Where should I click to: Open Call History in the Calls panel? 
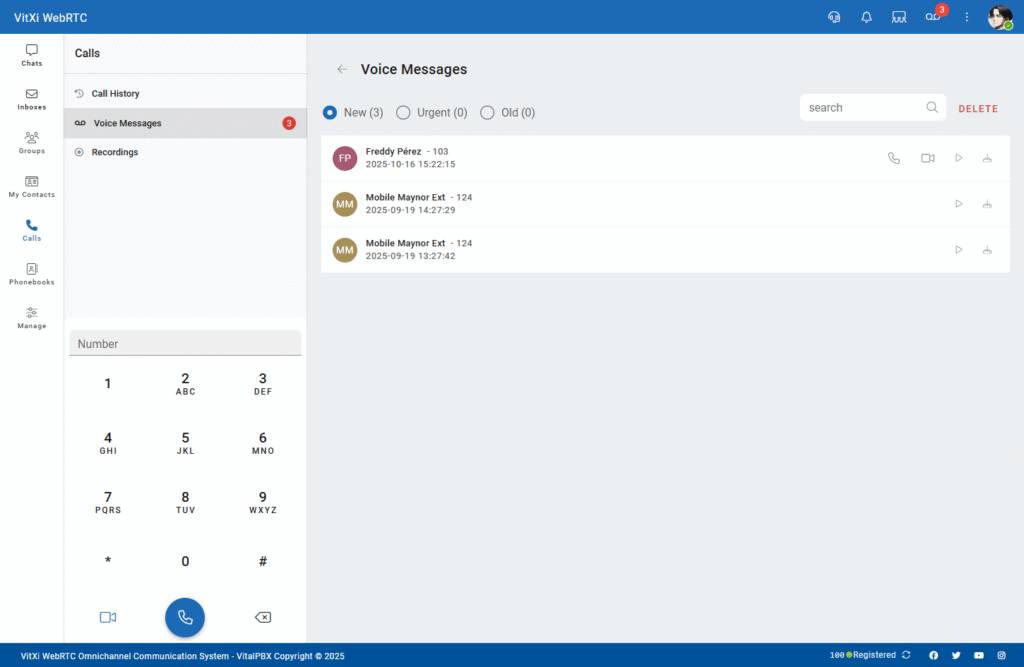point(115,94)
